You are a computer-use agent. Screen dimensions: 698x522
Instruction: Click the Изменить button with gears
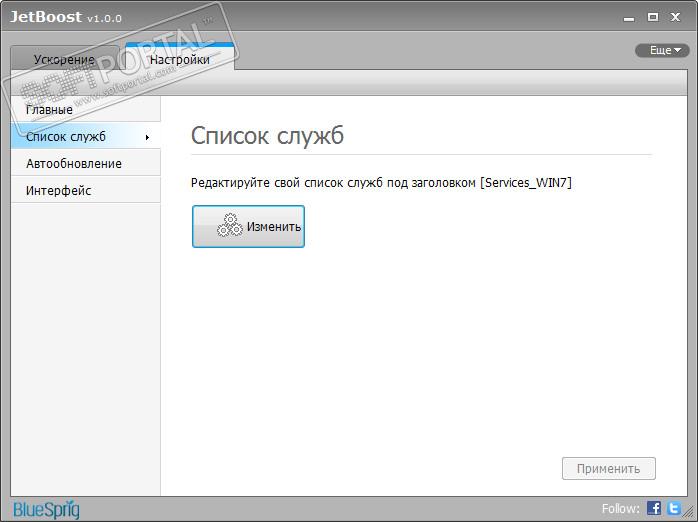[248, 227]
